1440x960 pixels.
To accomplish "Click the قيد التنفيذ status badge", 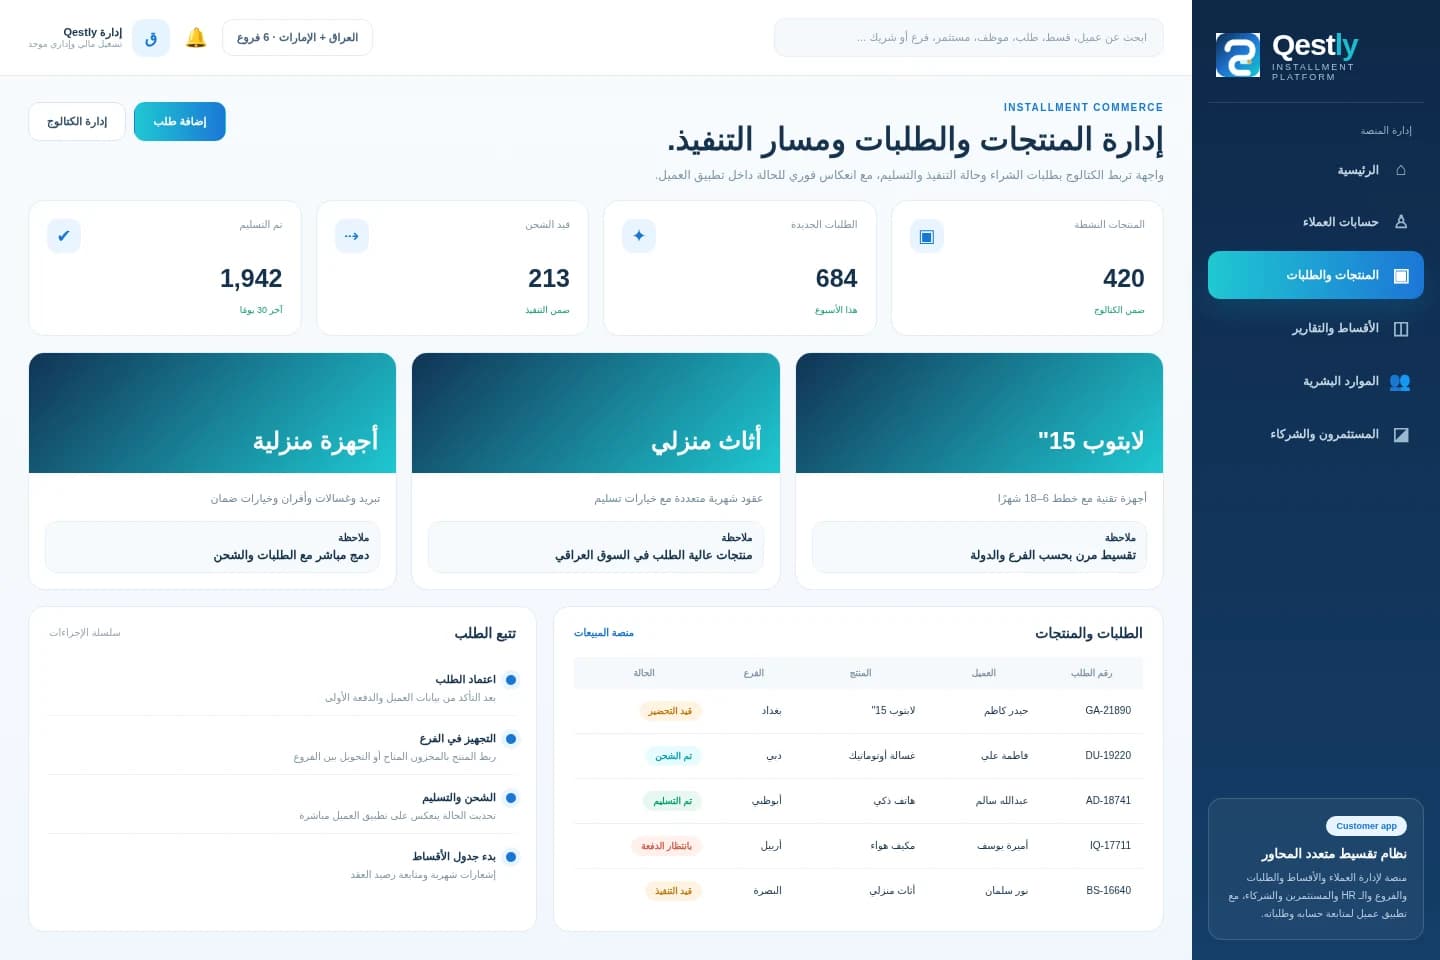I will pyautogui.click(x=673, y=891).
